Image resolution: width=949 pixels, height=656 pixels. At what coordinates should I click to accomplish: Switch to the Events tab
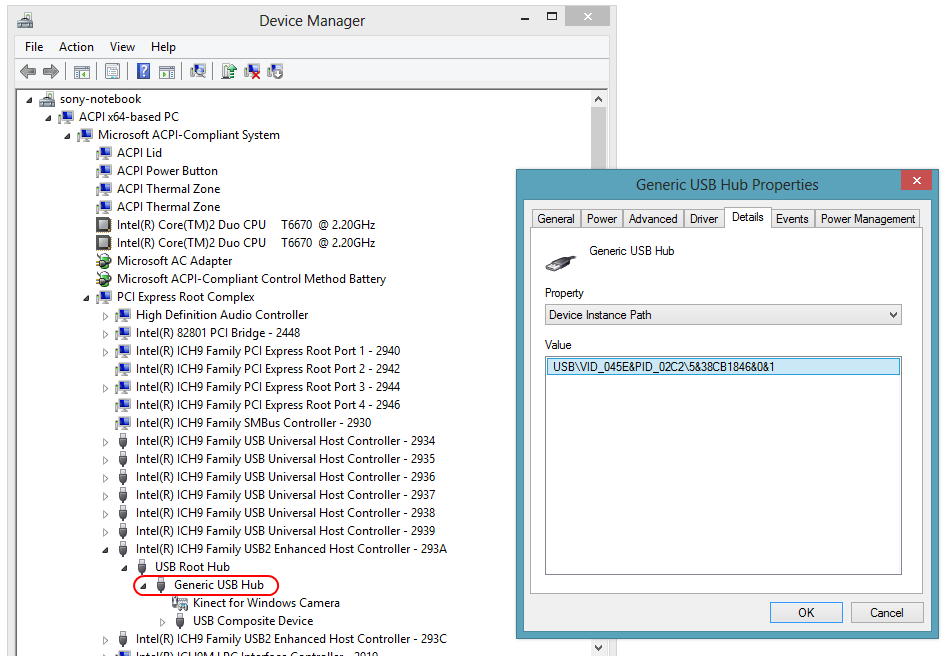[792, 218]
